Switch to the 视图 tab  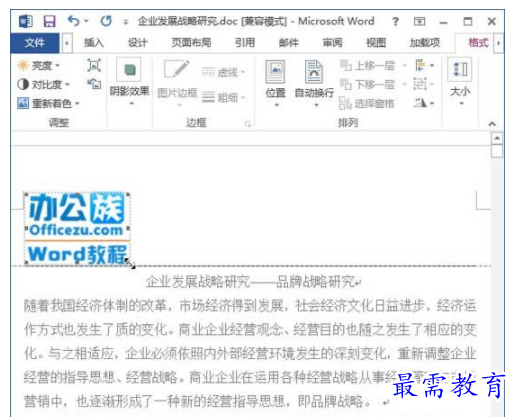[x=376, y=43]
